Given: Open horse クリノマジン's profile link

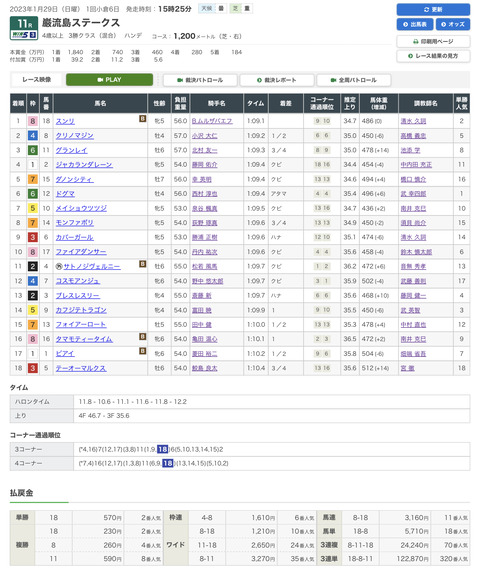Looking at the screenshot, I should tap(75, 136).
